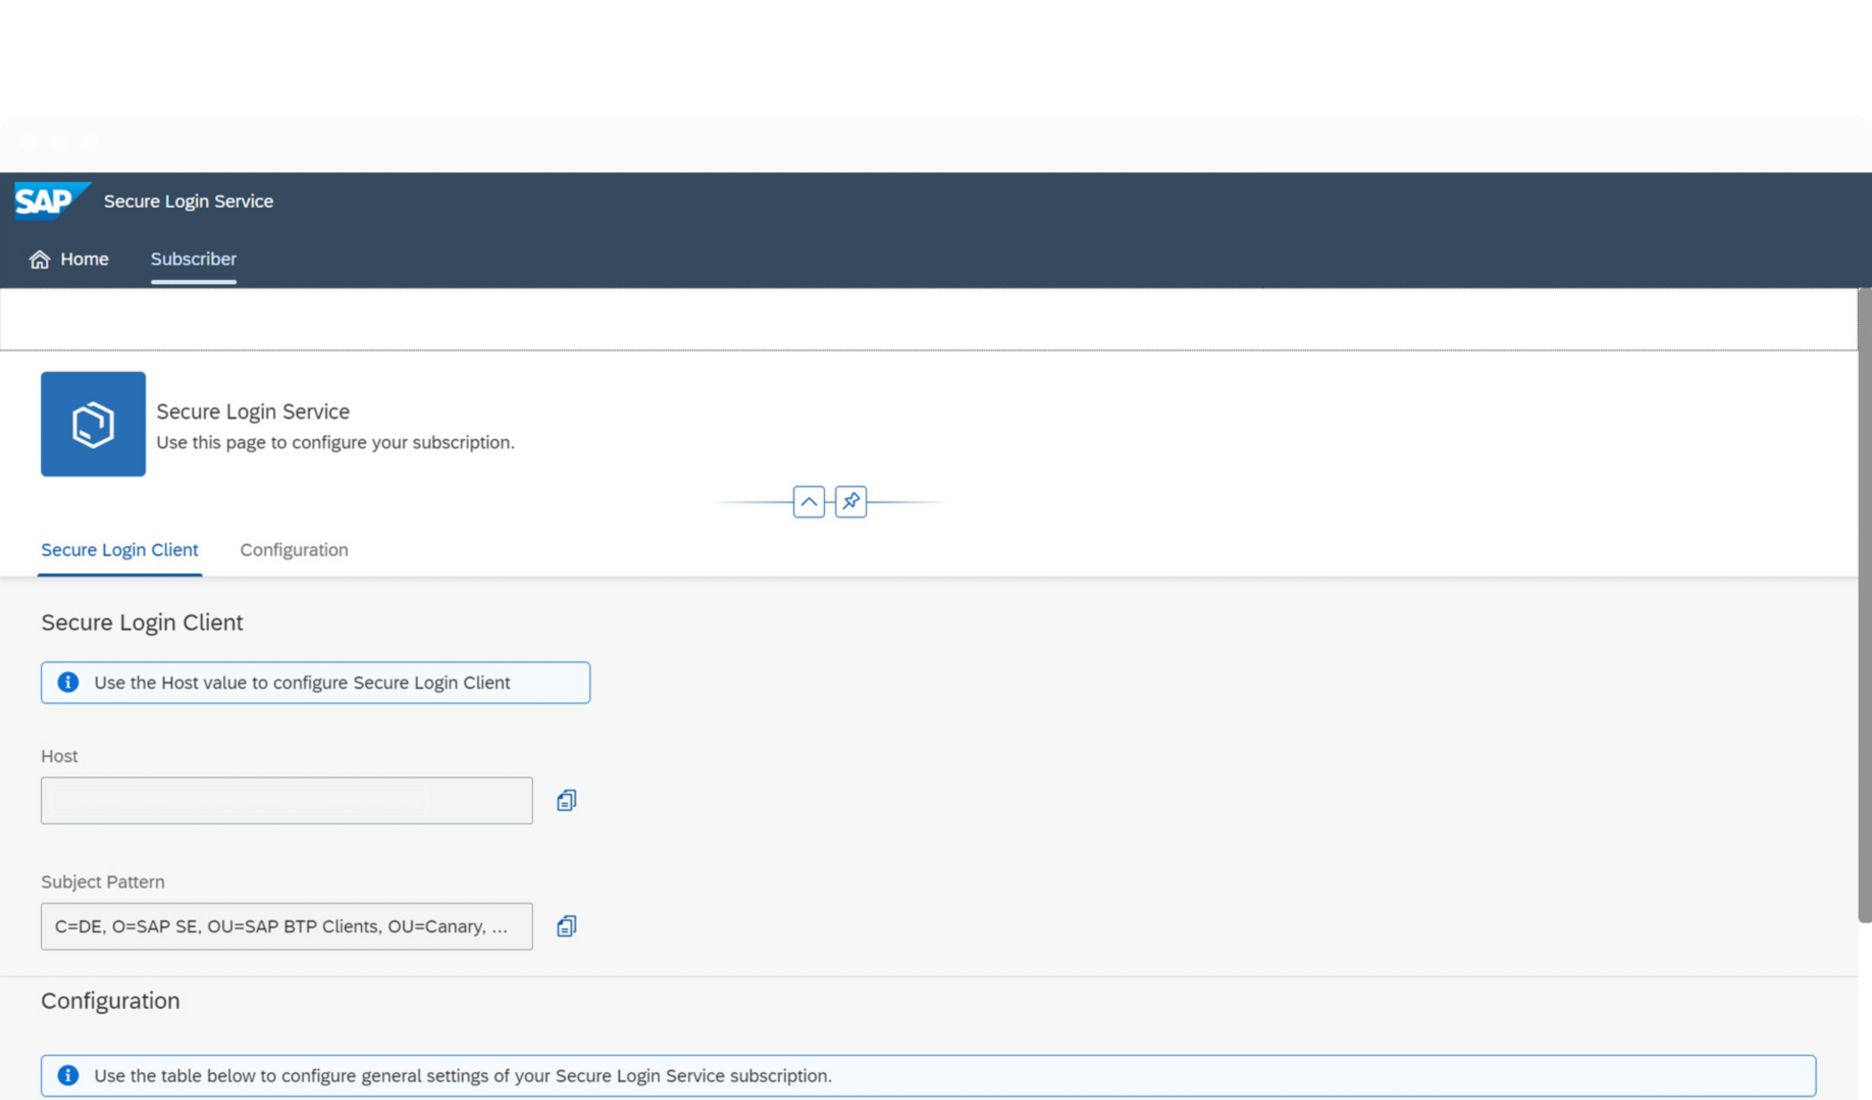Click the Secure Login Service title in the top bar
Viewport: 1872px width, 1100px height.
coord(188,201)
